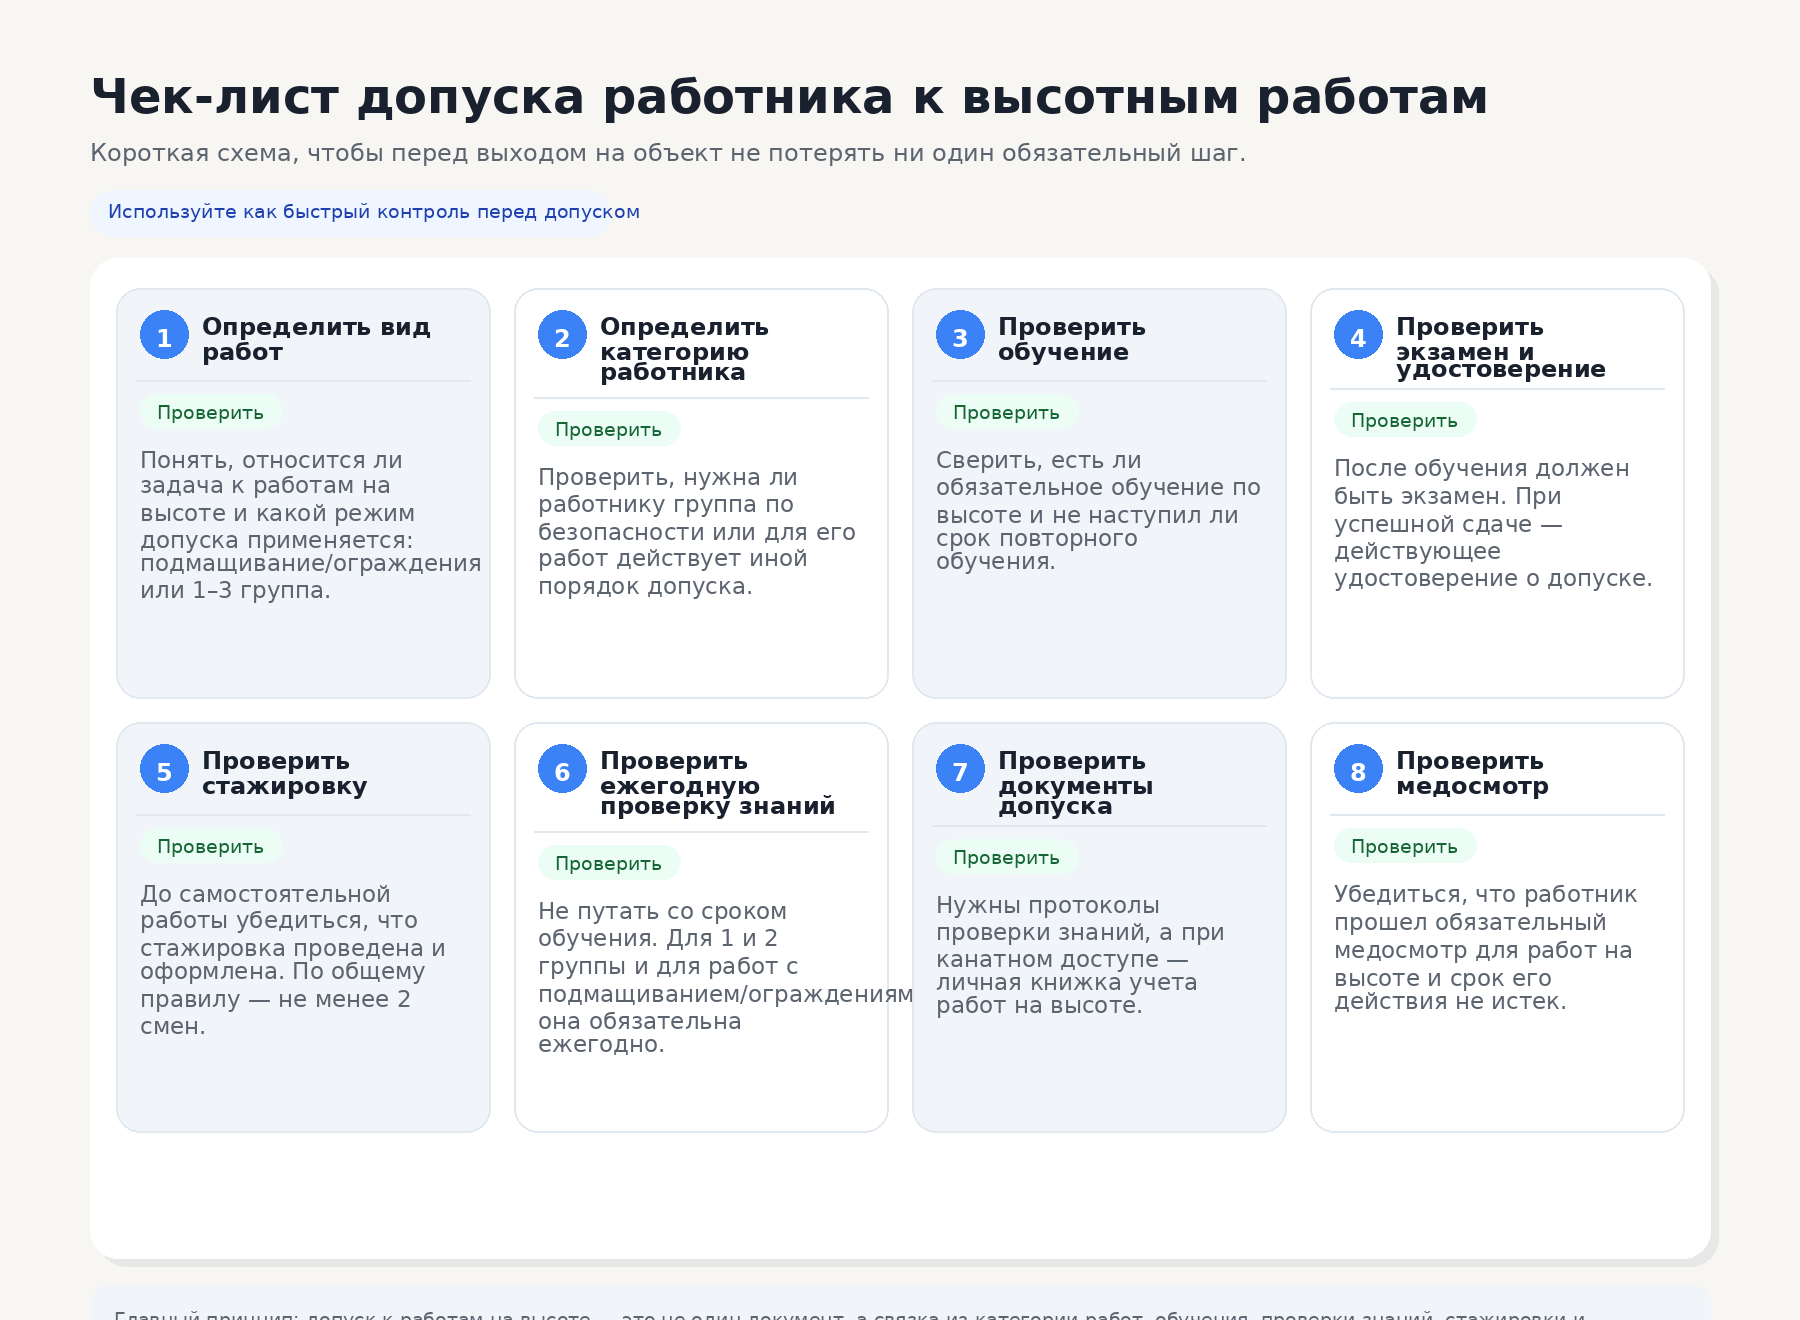Image resolution: width=1800 pixels, height=1320 pixels.
Task: Click description starting 'Не путать со сроком обучения'
Action: pos(725,977)
